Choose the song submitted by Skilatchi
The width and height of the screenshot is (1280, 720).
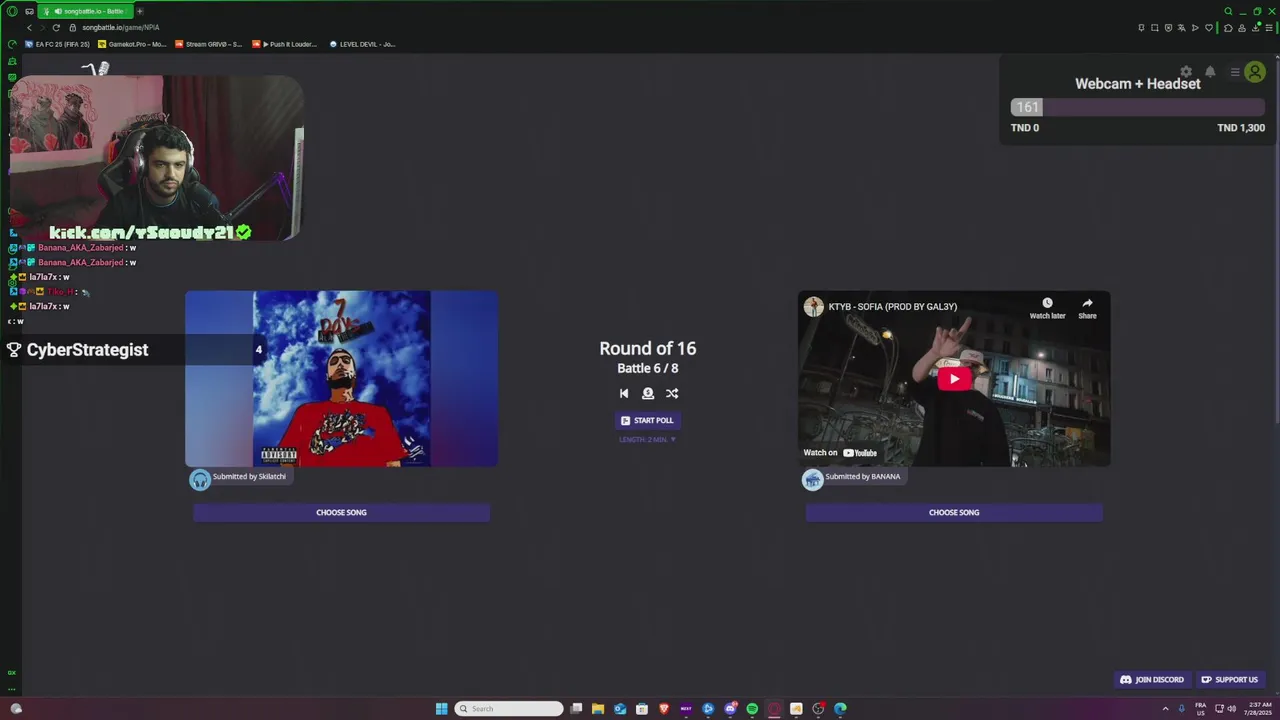341,513
